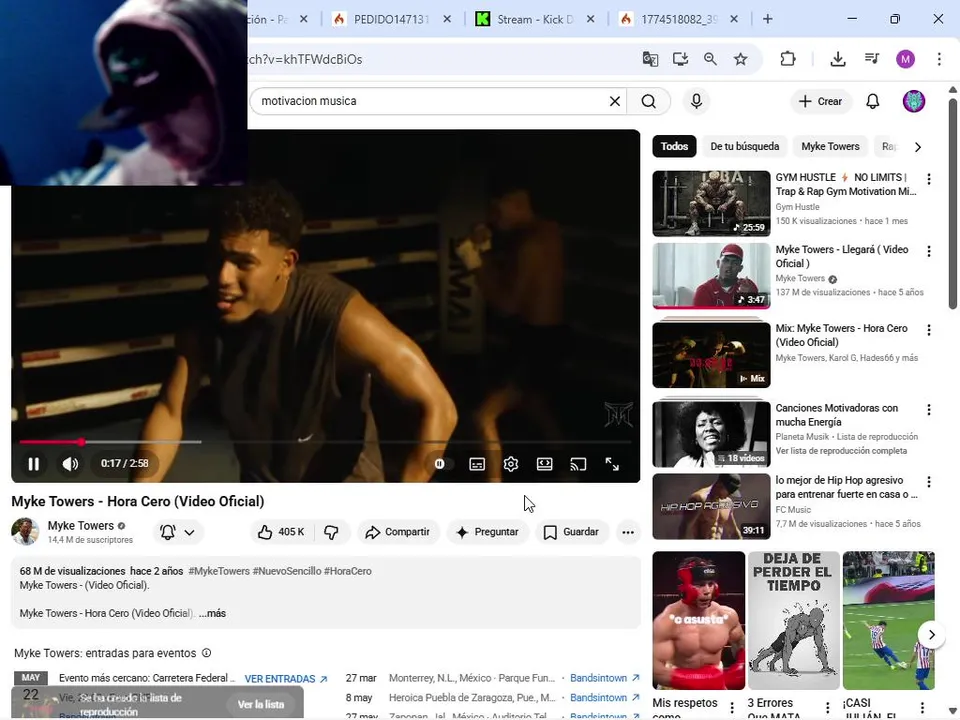Open options for Canciones Motivadoras playlist
Screen dimensions: 960x720
point(929,410)
